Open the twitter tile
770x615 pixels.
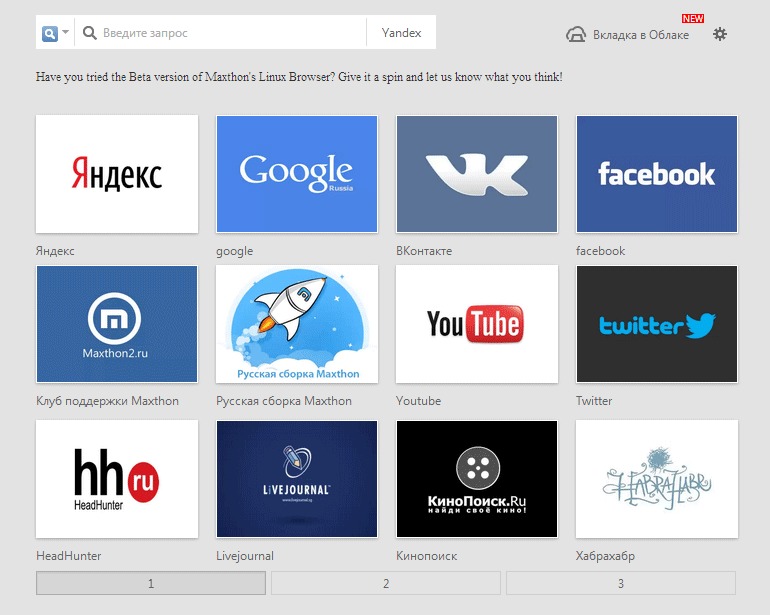click(657, 324)
